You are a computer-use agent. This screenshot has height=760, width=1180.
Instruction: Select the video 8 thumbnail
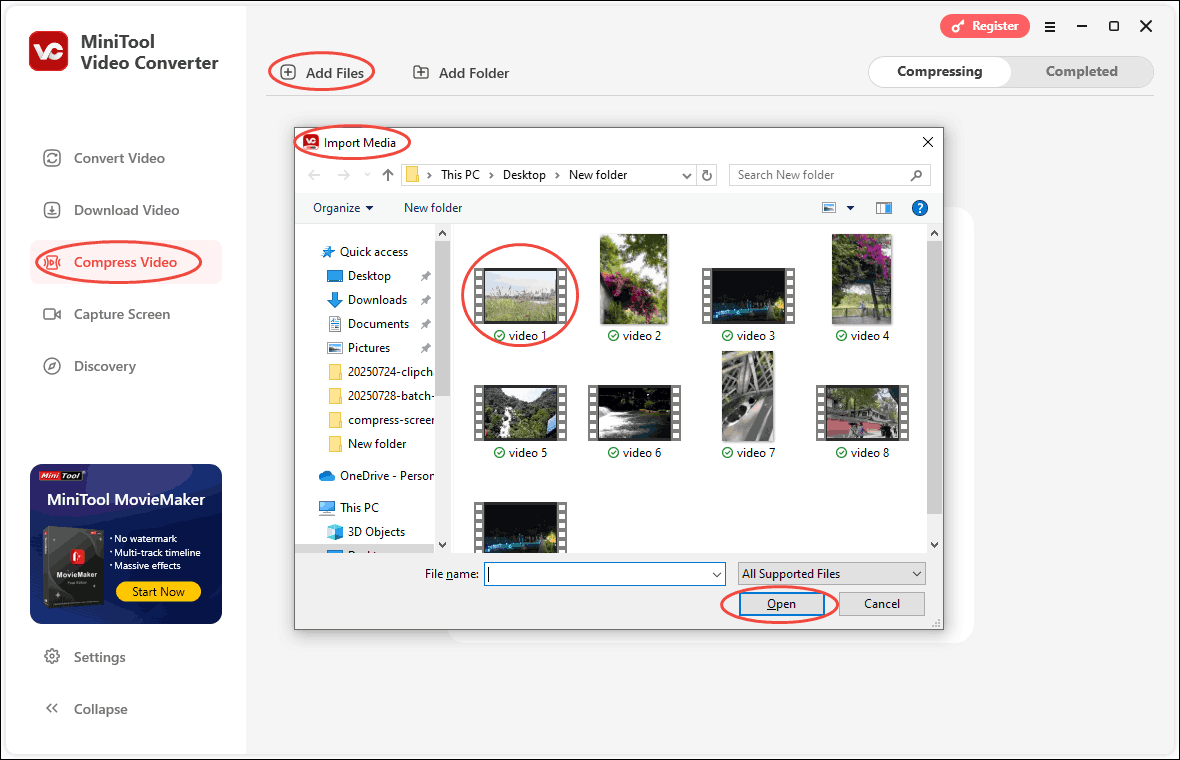click(862, 413)
